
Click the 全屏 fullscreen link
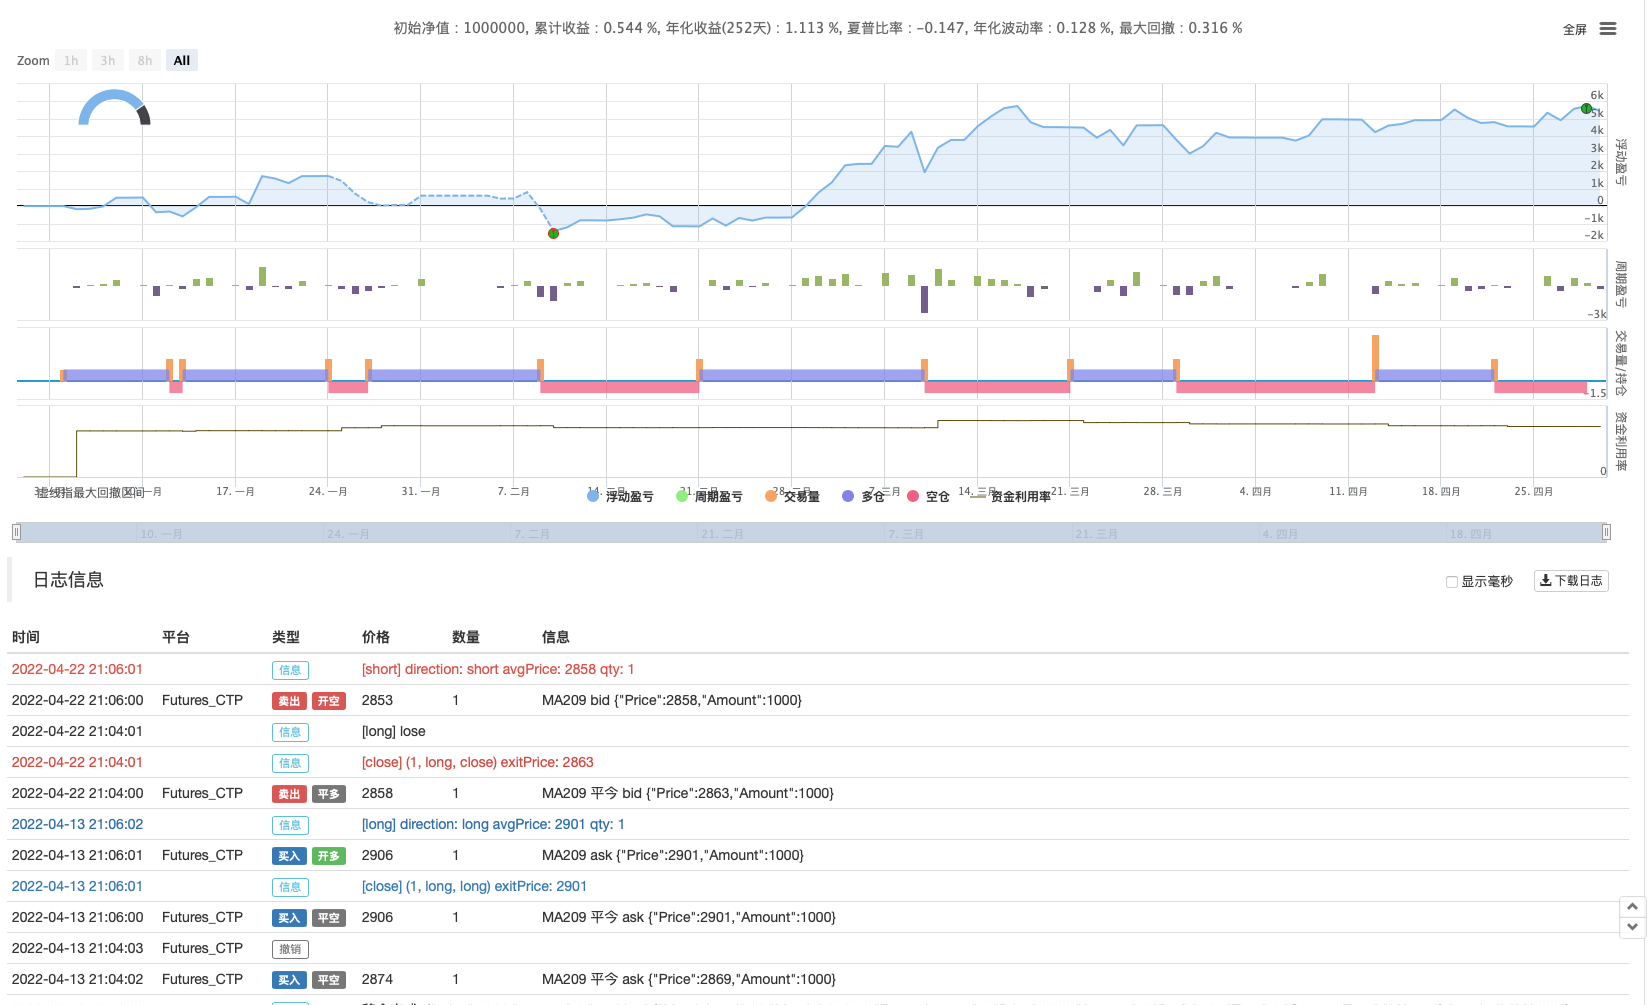point(1575,30)
